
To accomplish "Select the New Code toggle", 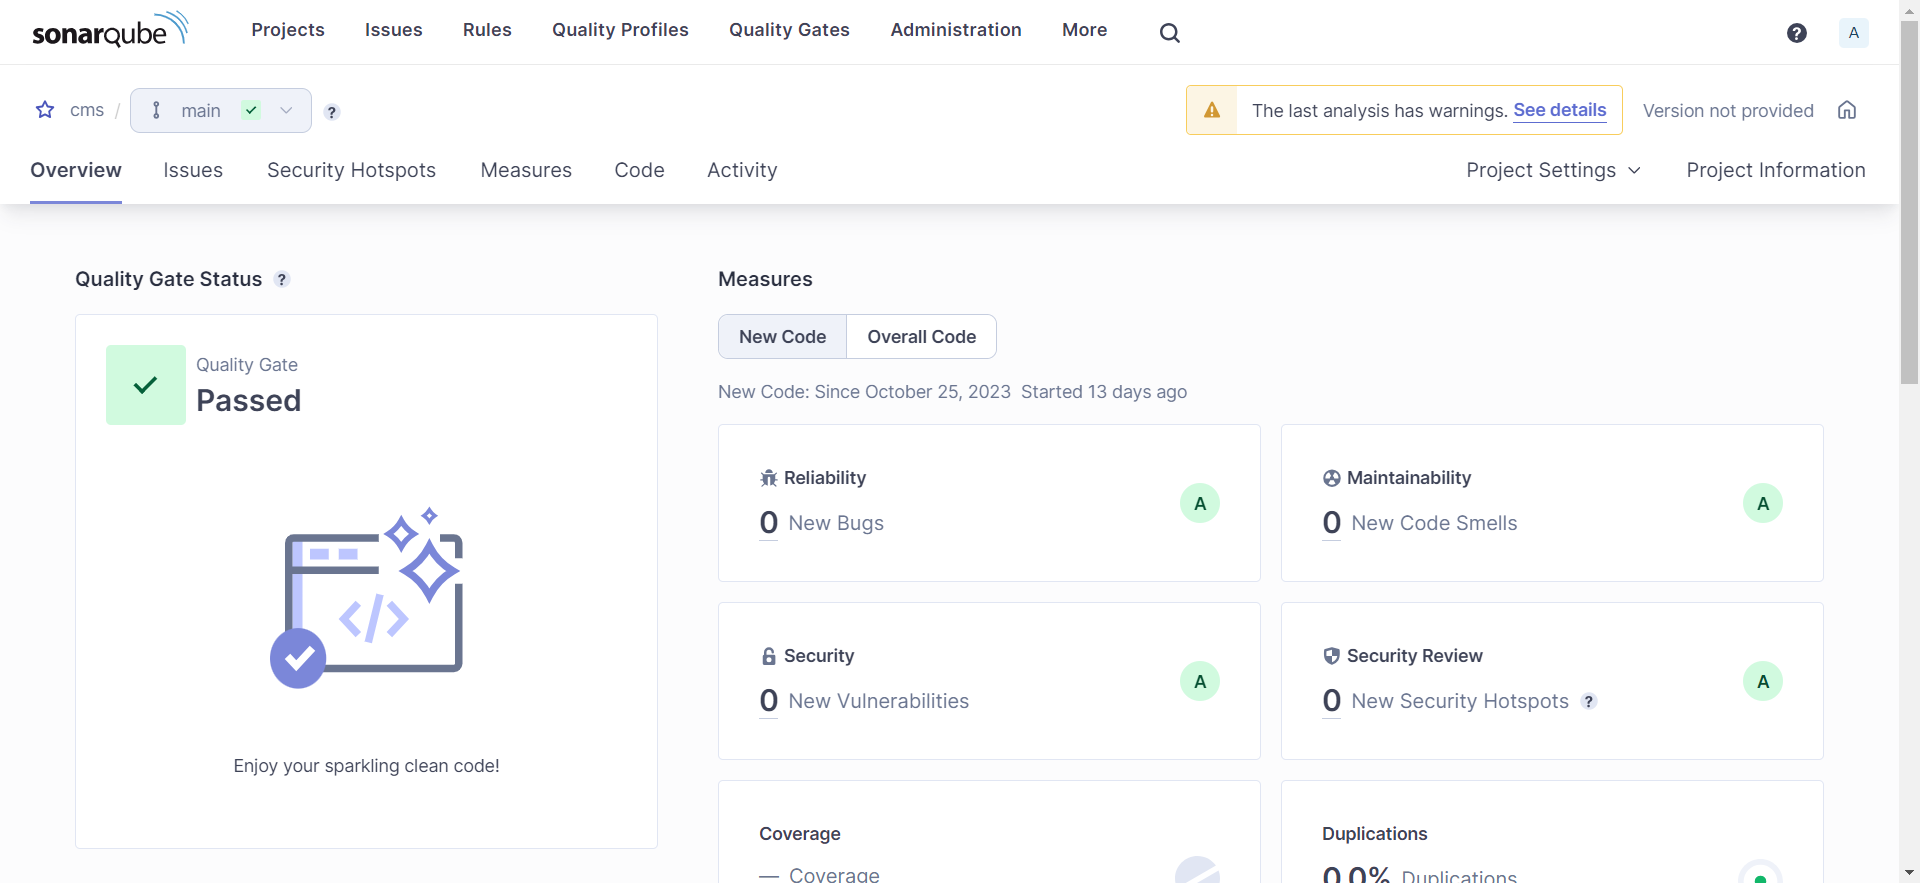I will click(782, 337).
